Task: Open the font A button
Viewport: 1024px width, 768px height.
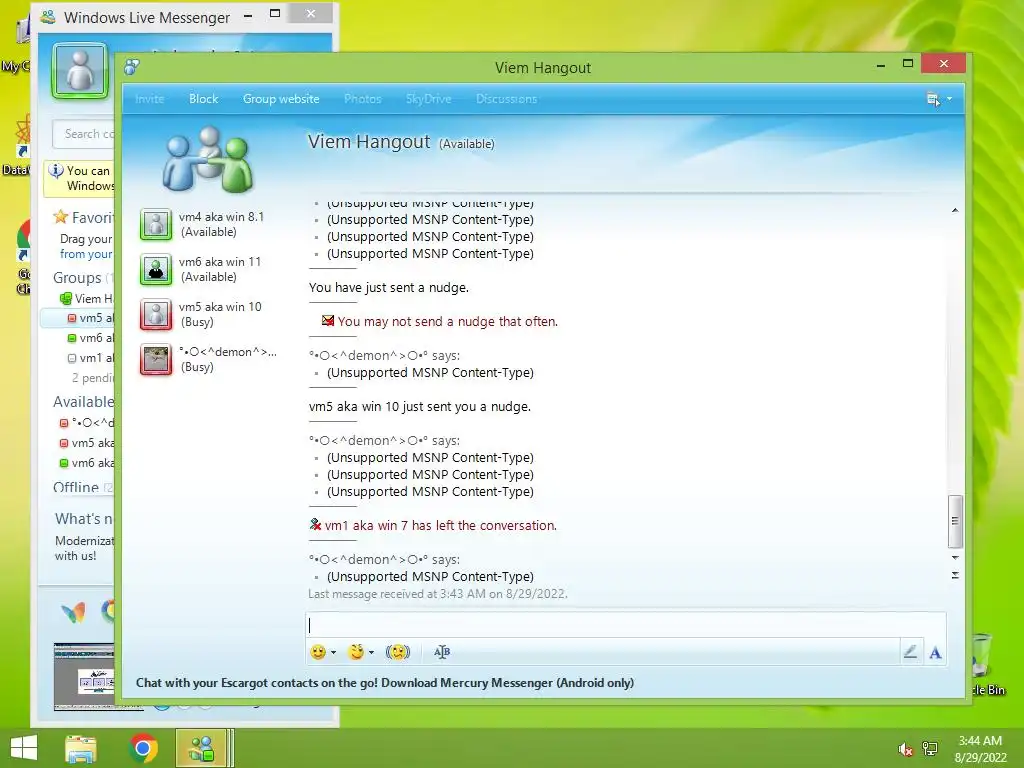Action: [935, 652]
